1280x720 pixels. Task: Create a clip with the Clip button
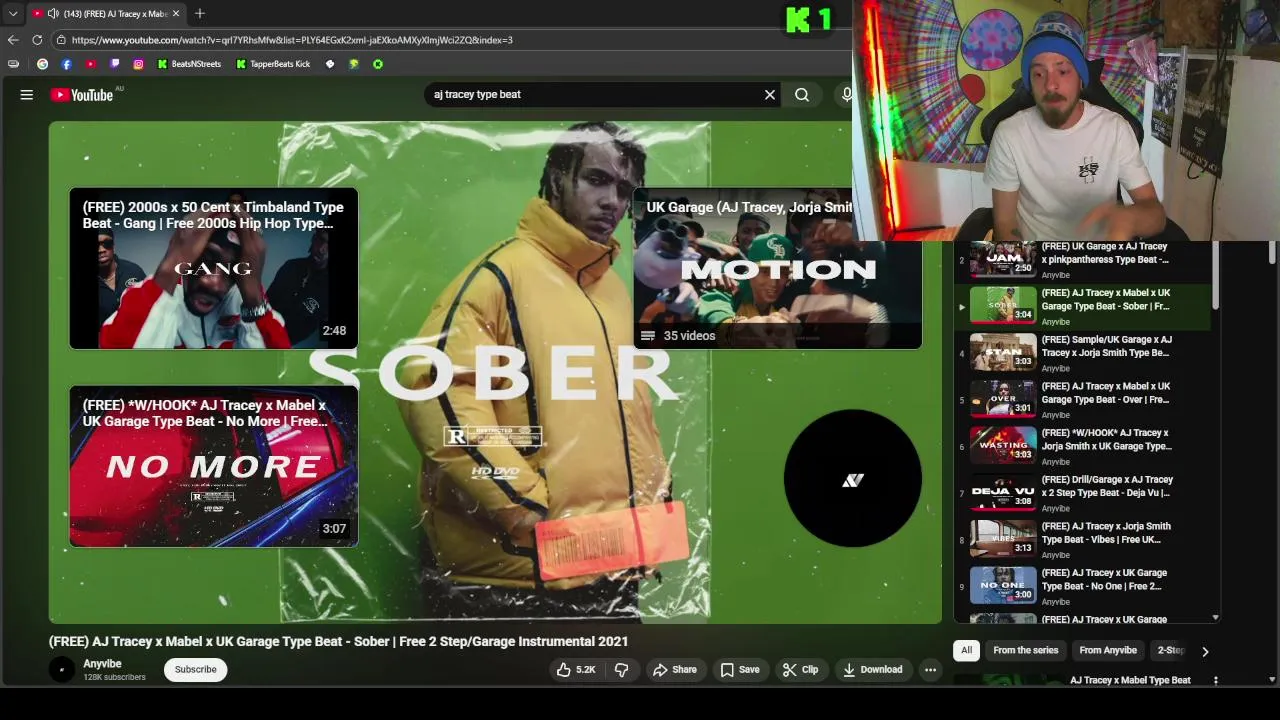click(x=800, y=670)
